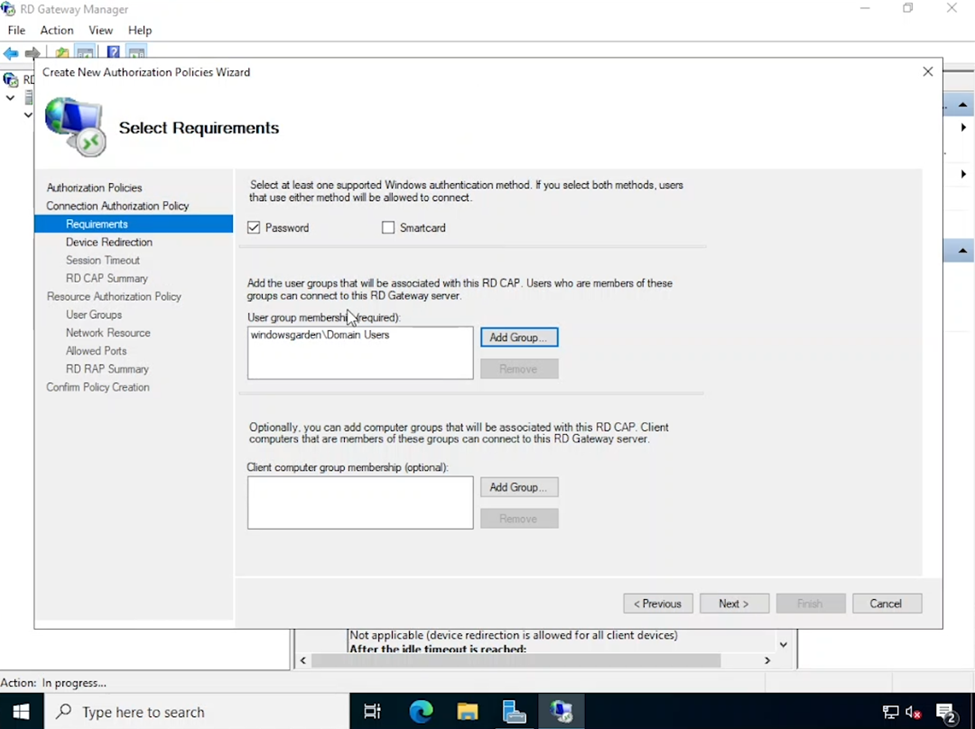
Task: Collapse the top tree node chevron
Action: pyautogui.click(x=10, y=98)
